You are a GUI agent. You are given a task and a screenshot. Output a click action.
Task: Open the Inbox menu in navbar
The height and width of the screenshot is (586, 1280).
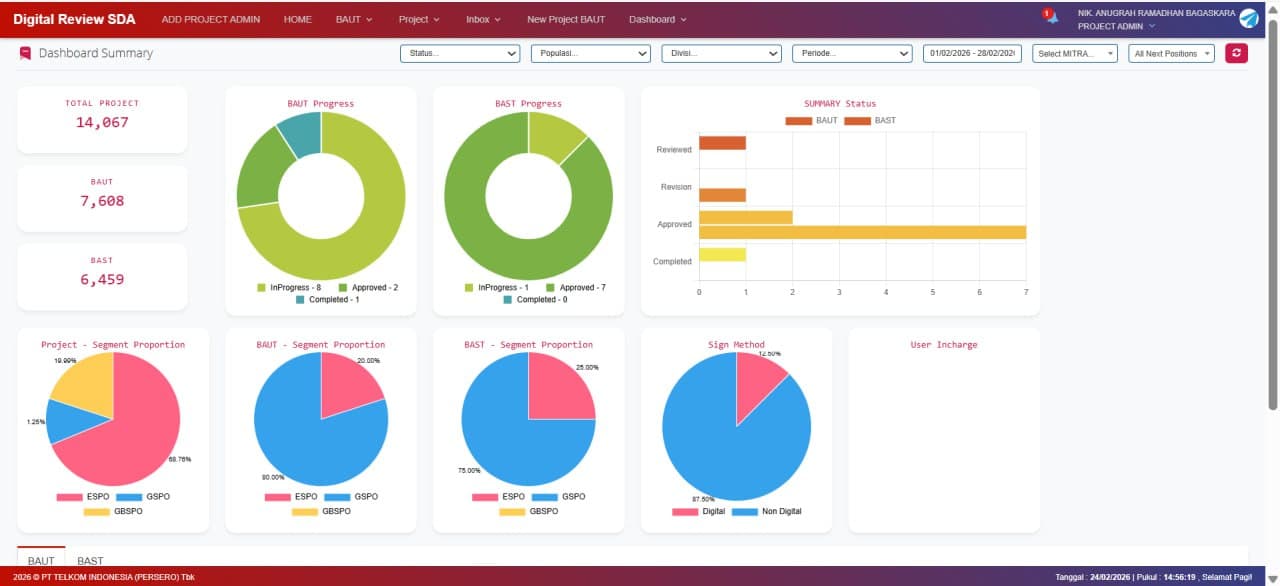coord(483,19)
